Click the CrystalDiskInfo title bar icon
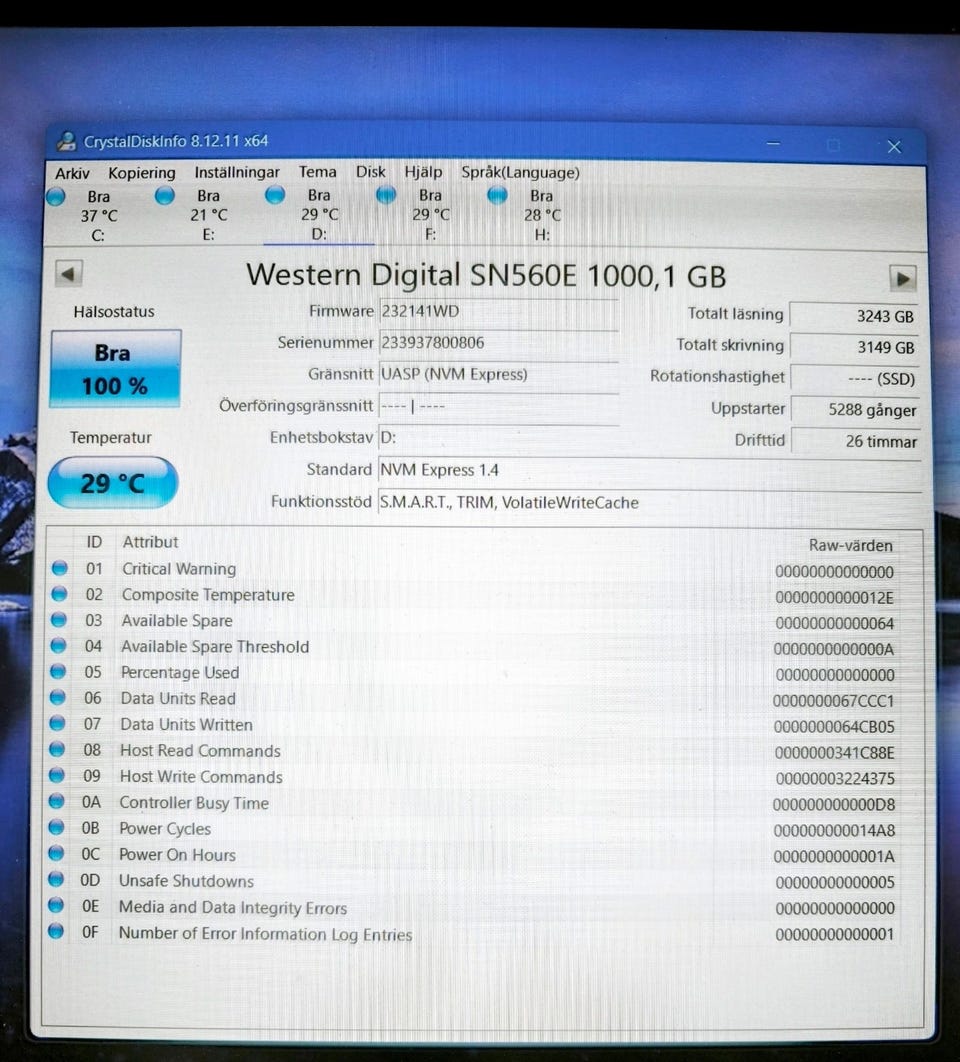 (66, 141)
